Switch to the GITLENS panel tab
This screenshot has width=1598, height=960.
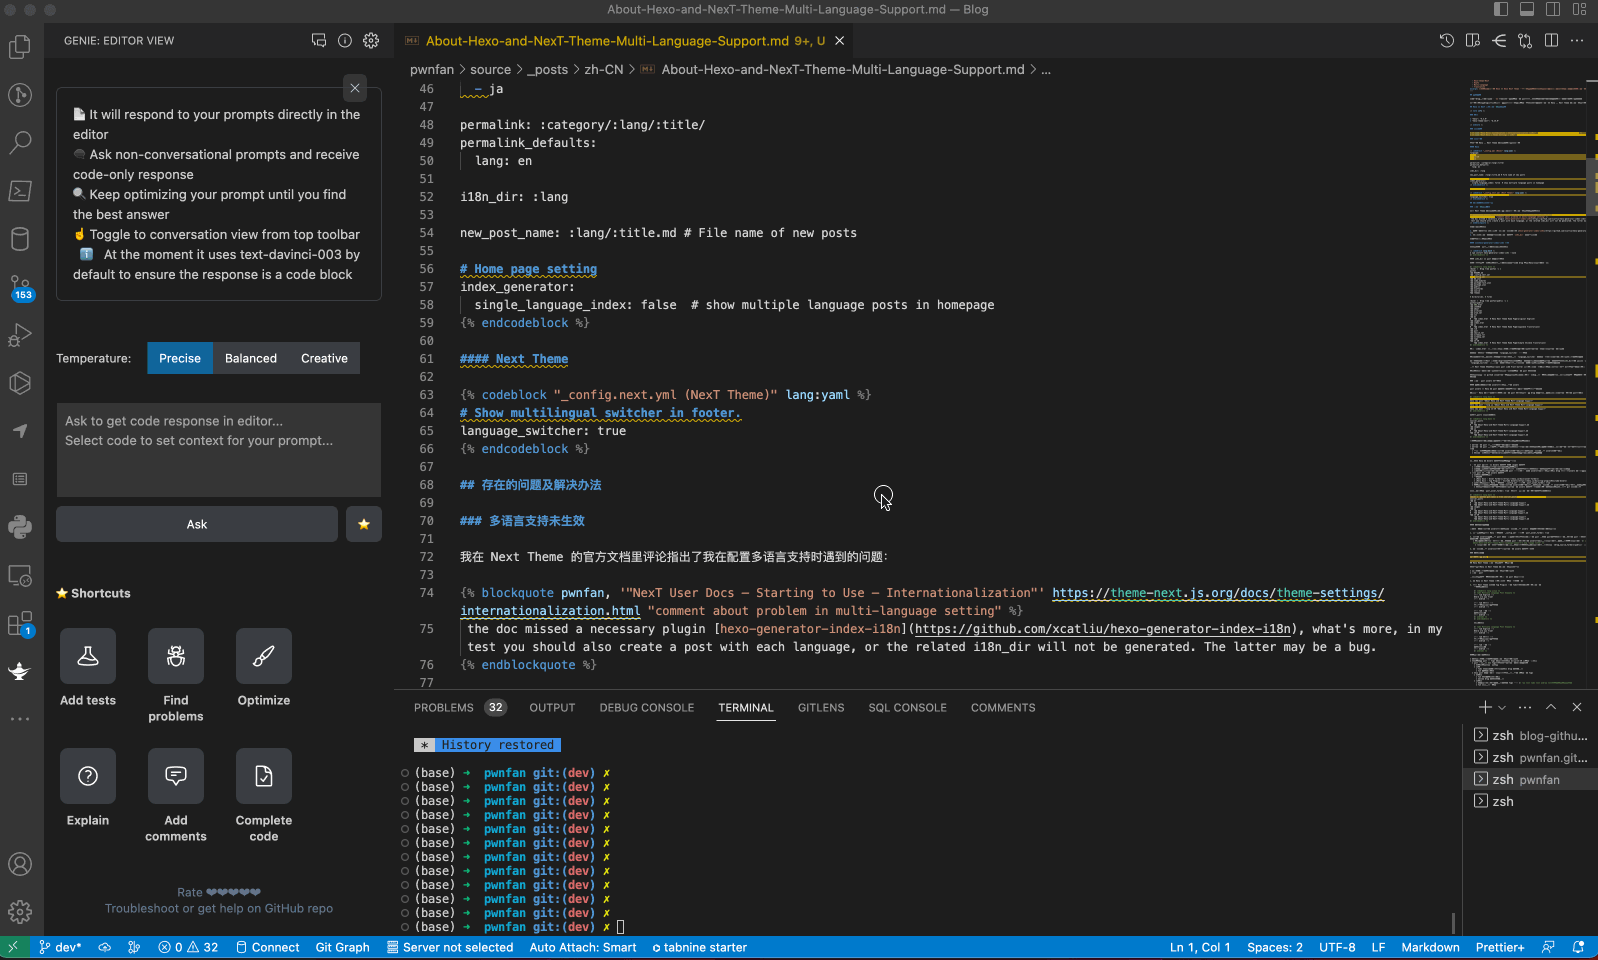(x=821, y=707)
